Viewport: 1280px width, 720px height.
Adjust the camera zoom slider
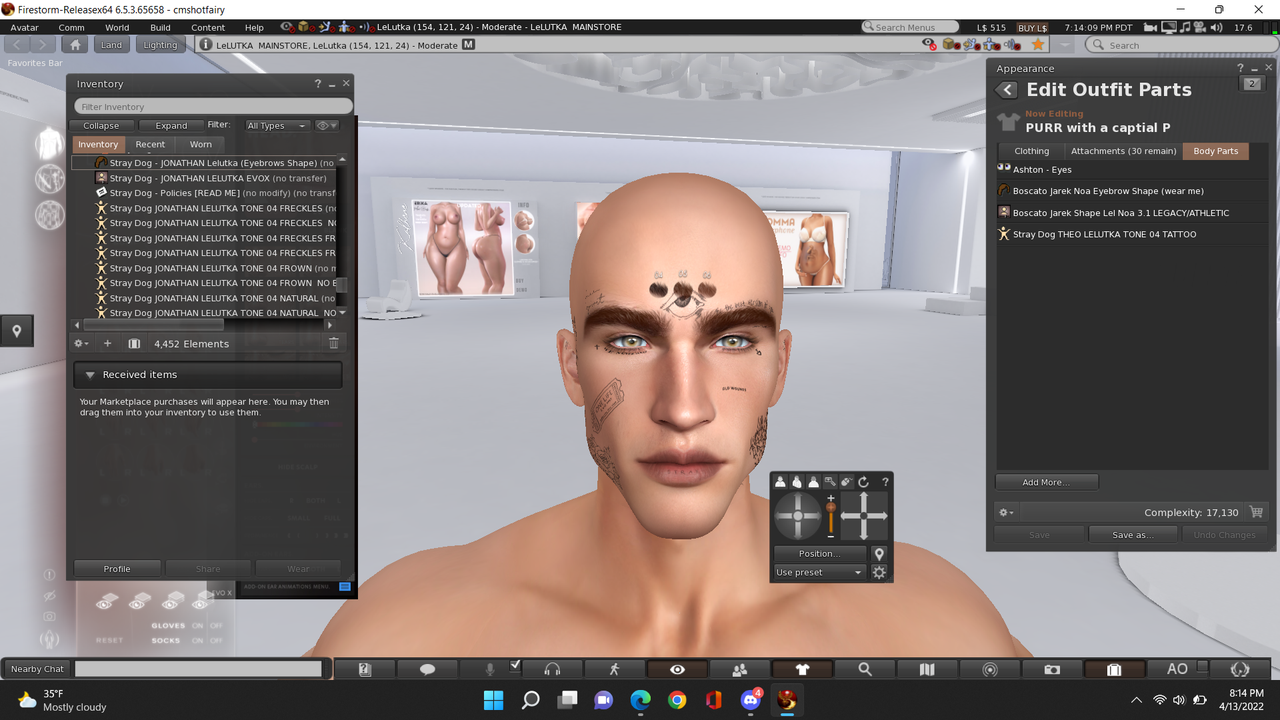click(x=829, y=510)
